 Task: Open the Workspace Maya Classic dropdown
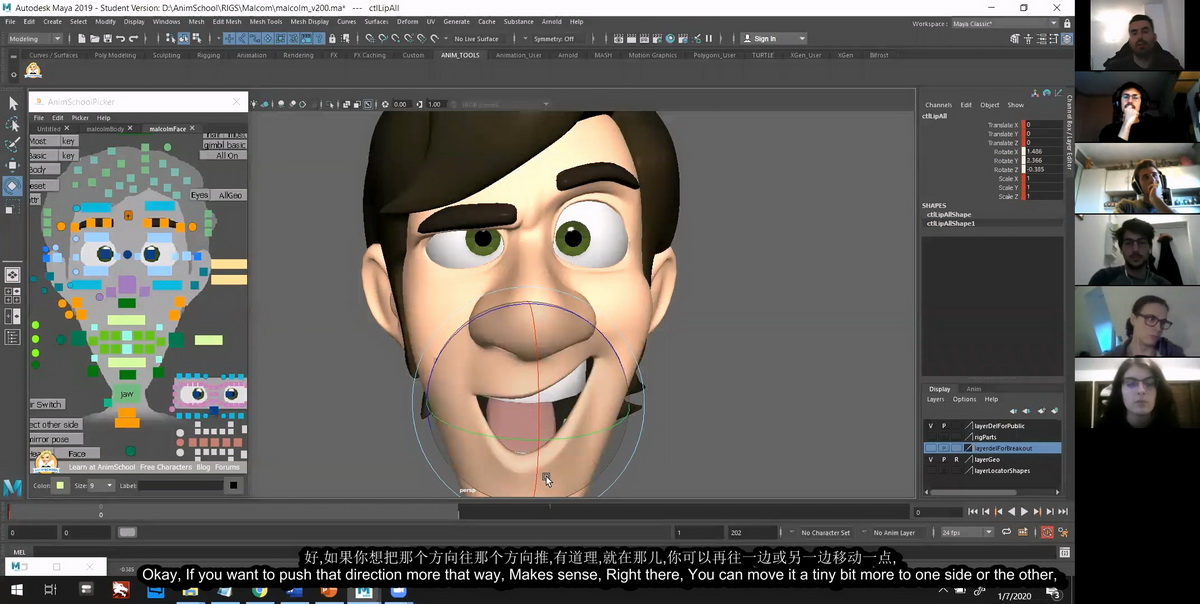point(1004,23)
